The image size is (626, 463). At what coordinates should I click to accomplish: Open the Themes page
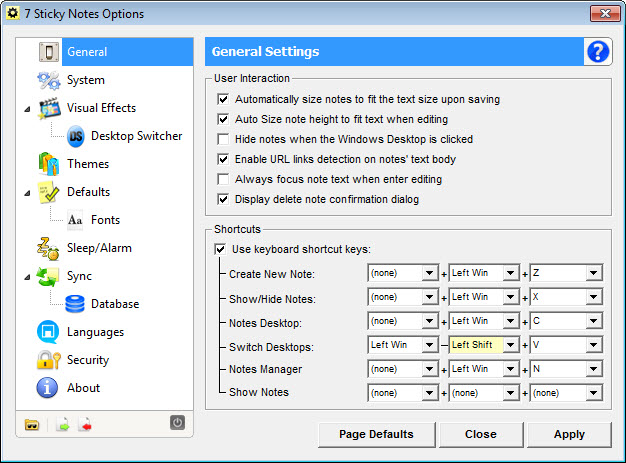(x=88, y=164)
